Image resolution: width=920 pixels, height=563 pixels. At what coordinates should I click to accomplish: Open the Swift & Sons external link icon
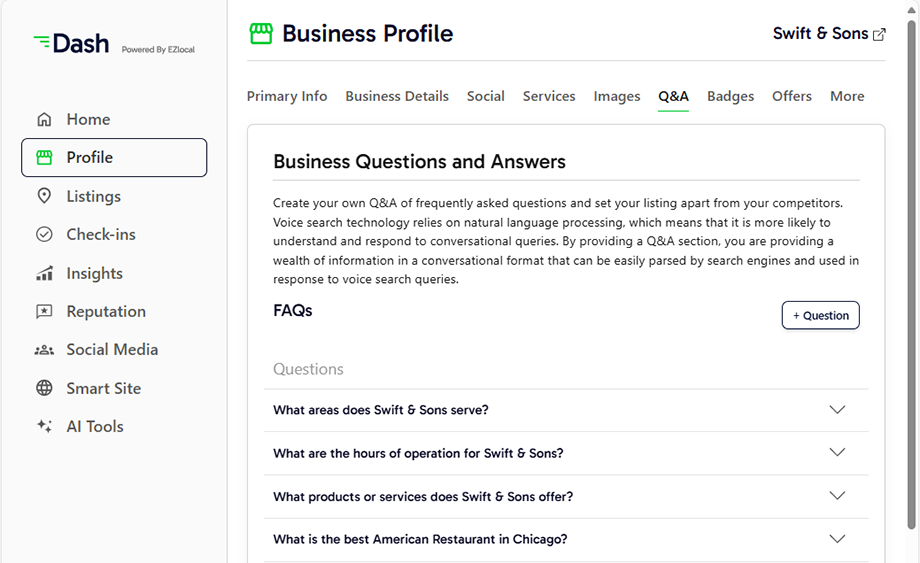tap(879, 35)
